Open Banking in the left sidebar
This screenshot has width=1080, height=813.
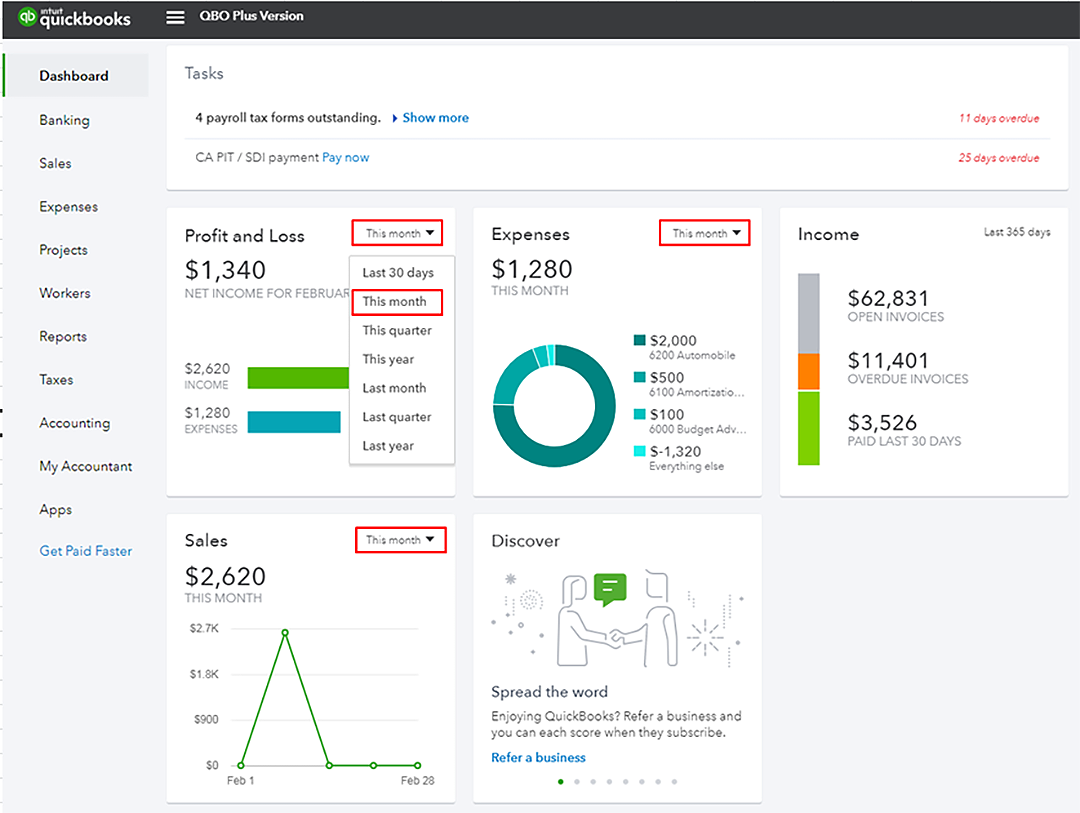(64, 120)
